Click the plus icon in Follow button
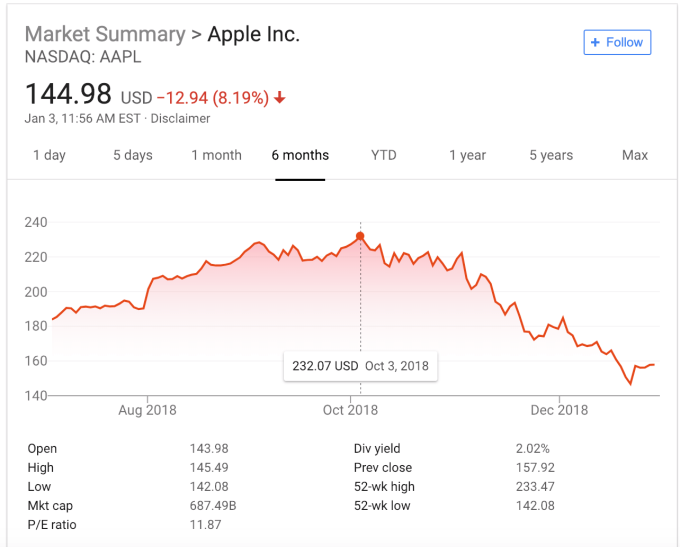 (596, 42)
